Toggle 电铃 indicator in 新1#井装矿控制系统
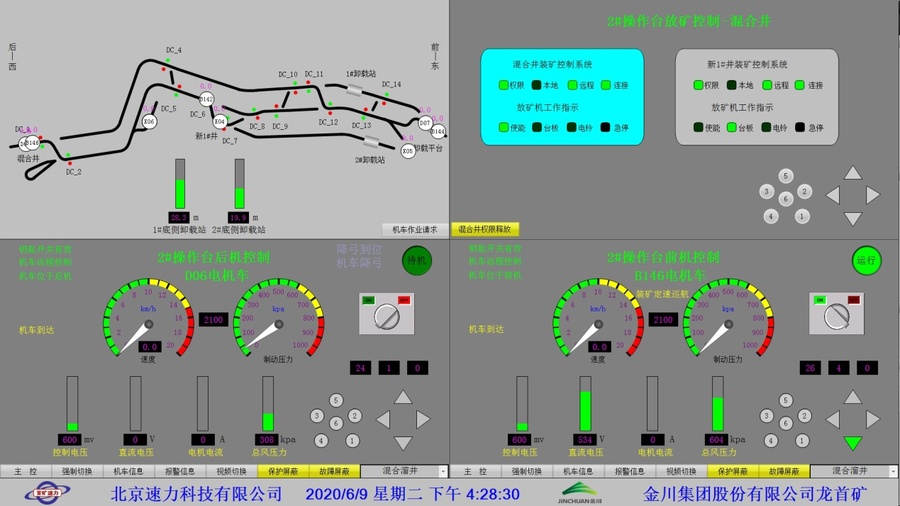This screenshot has height=506, width=900. [x=766, y=127]
